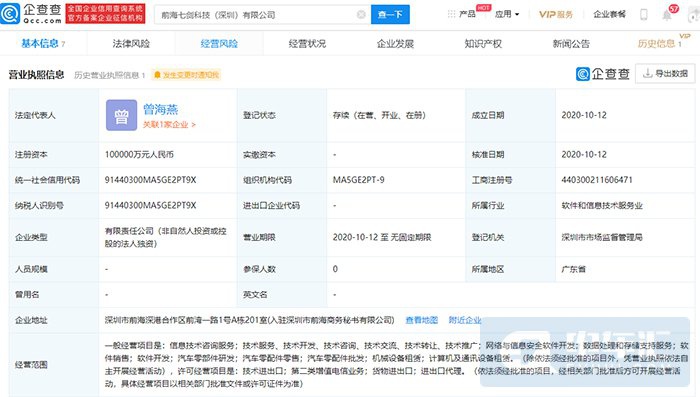Click the company name search input field
Viewport: 700px width, 397px height.
(258, 15)
